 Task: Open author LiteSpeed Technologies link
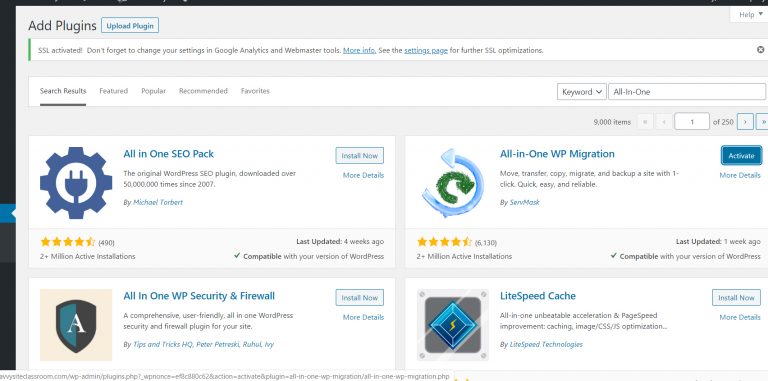click(546, 344)
